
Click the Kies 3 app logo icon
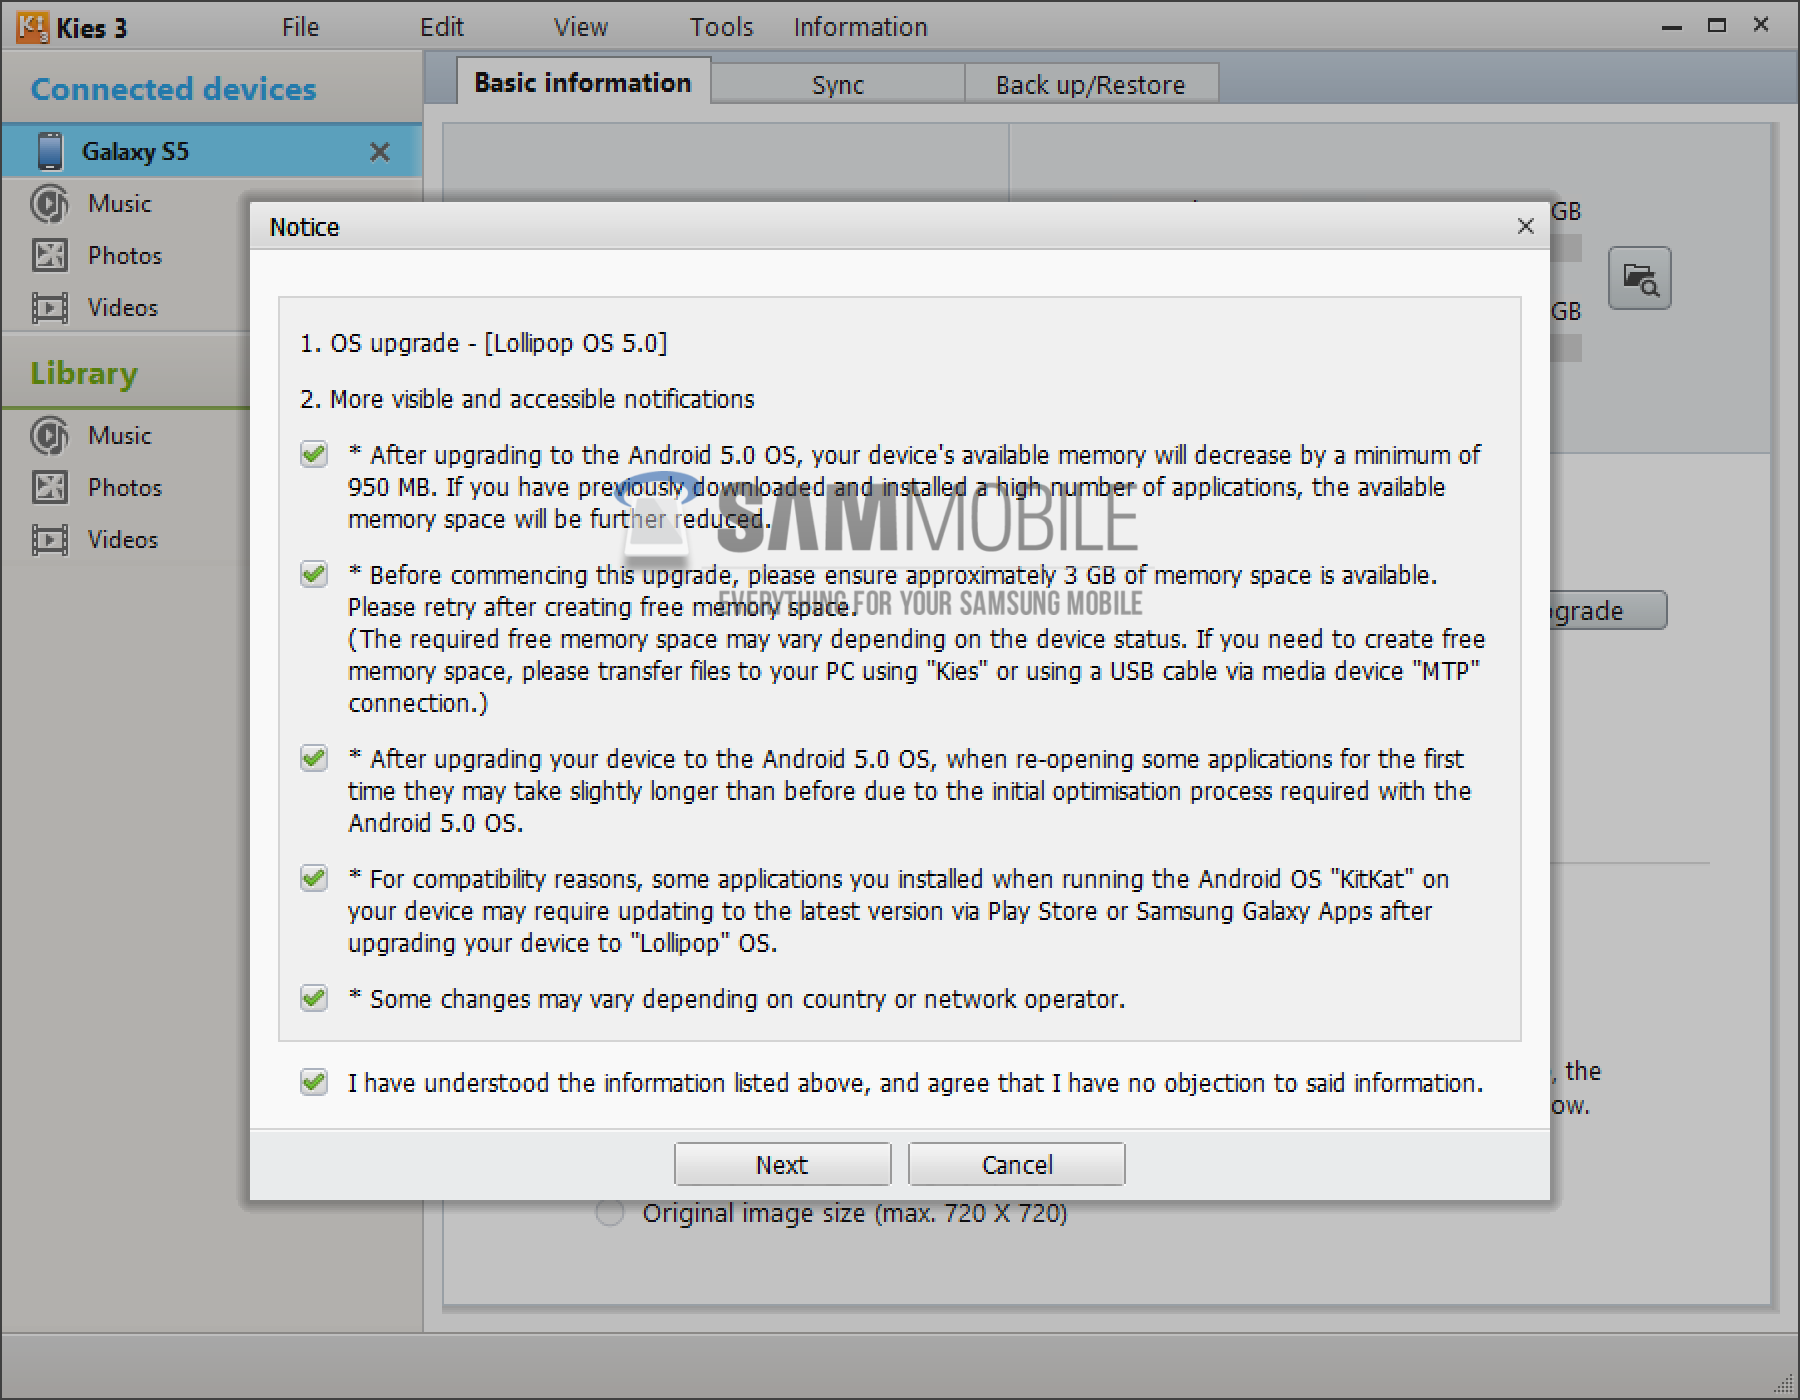point(31,27)
